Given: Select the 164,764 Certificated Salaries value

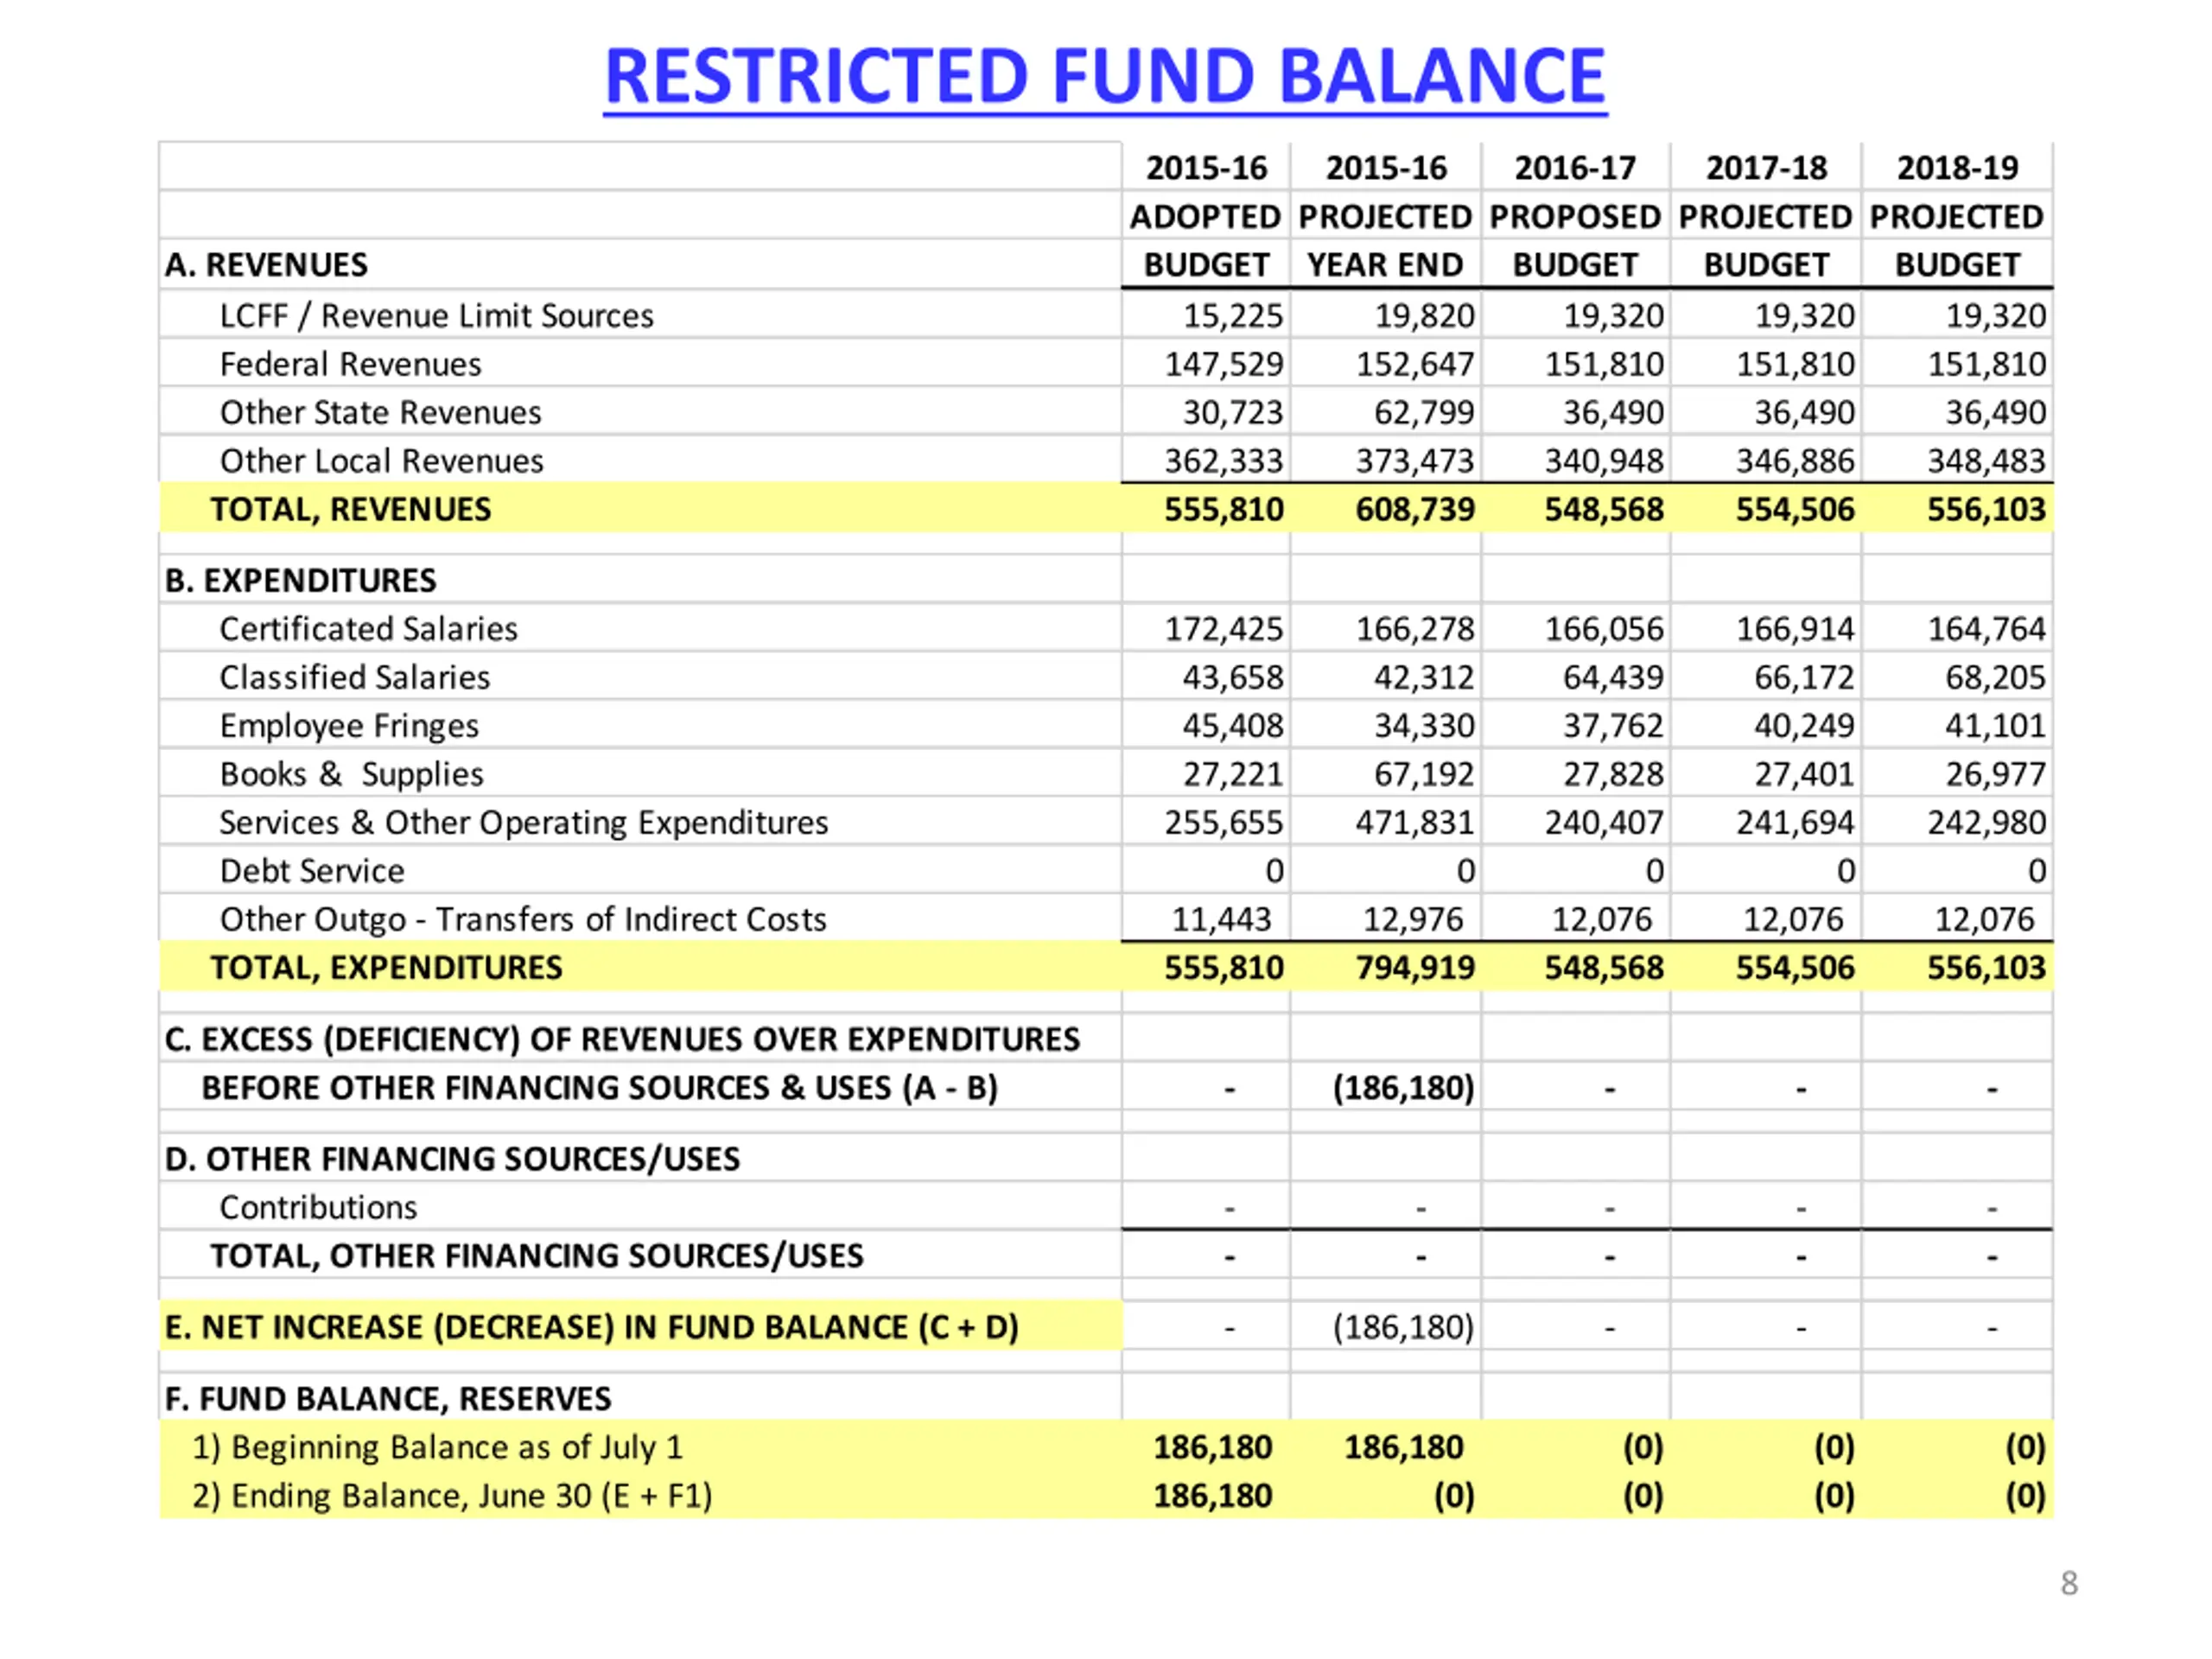Looking at the screenshot, I should click(x=1987, y=629).
